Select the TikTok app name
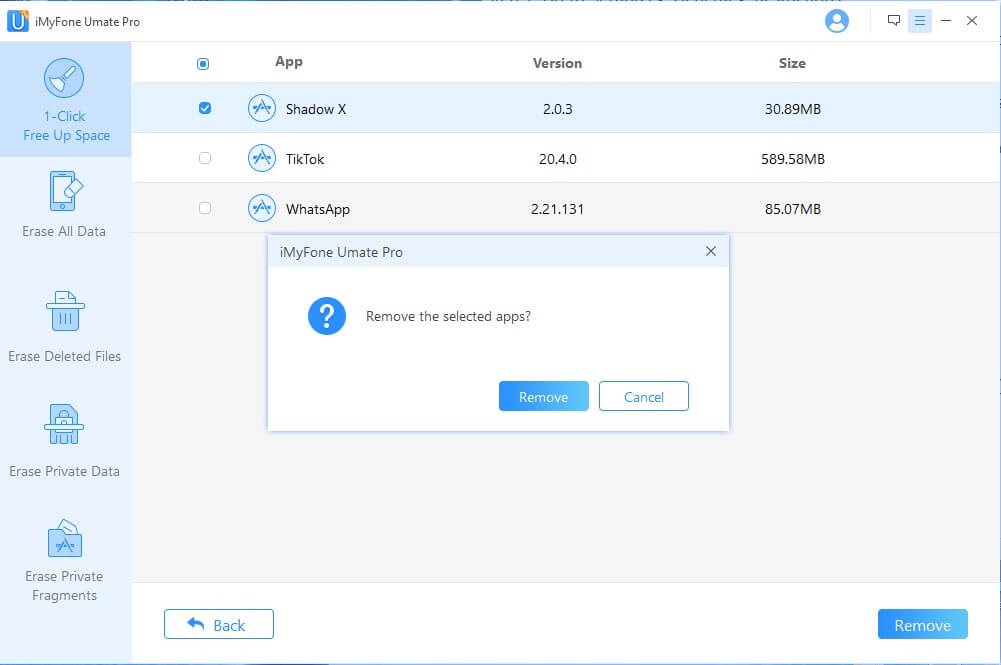Screen dimensions: 1001x665 [305, 159]
